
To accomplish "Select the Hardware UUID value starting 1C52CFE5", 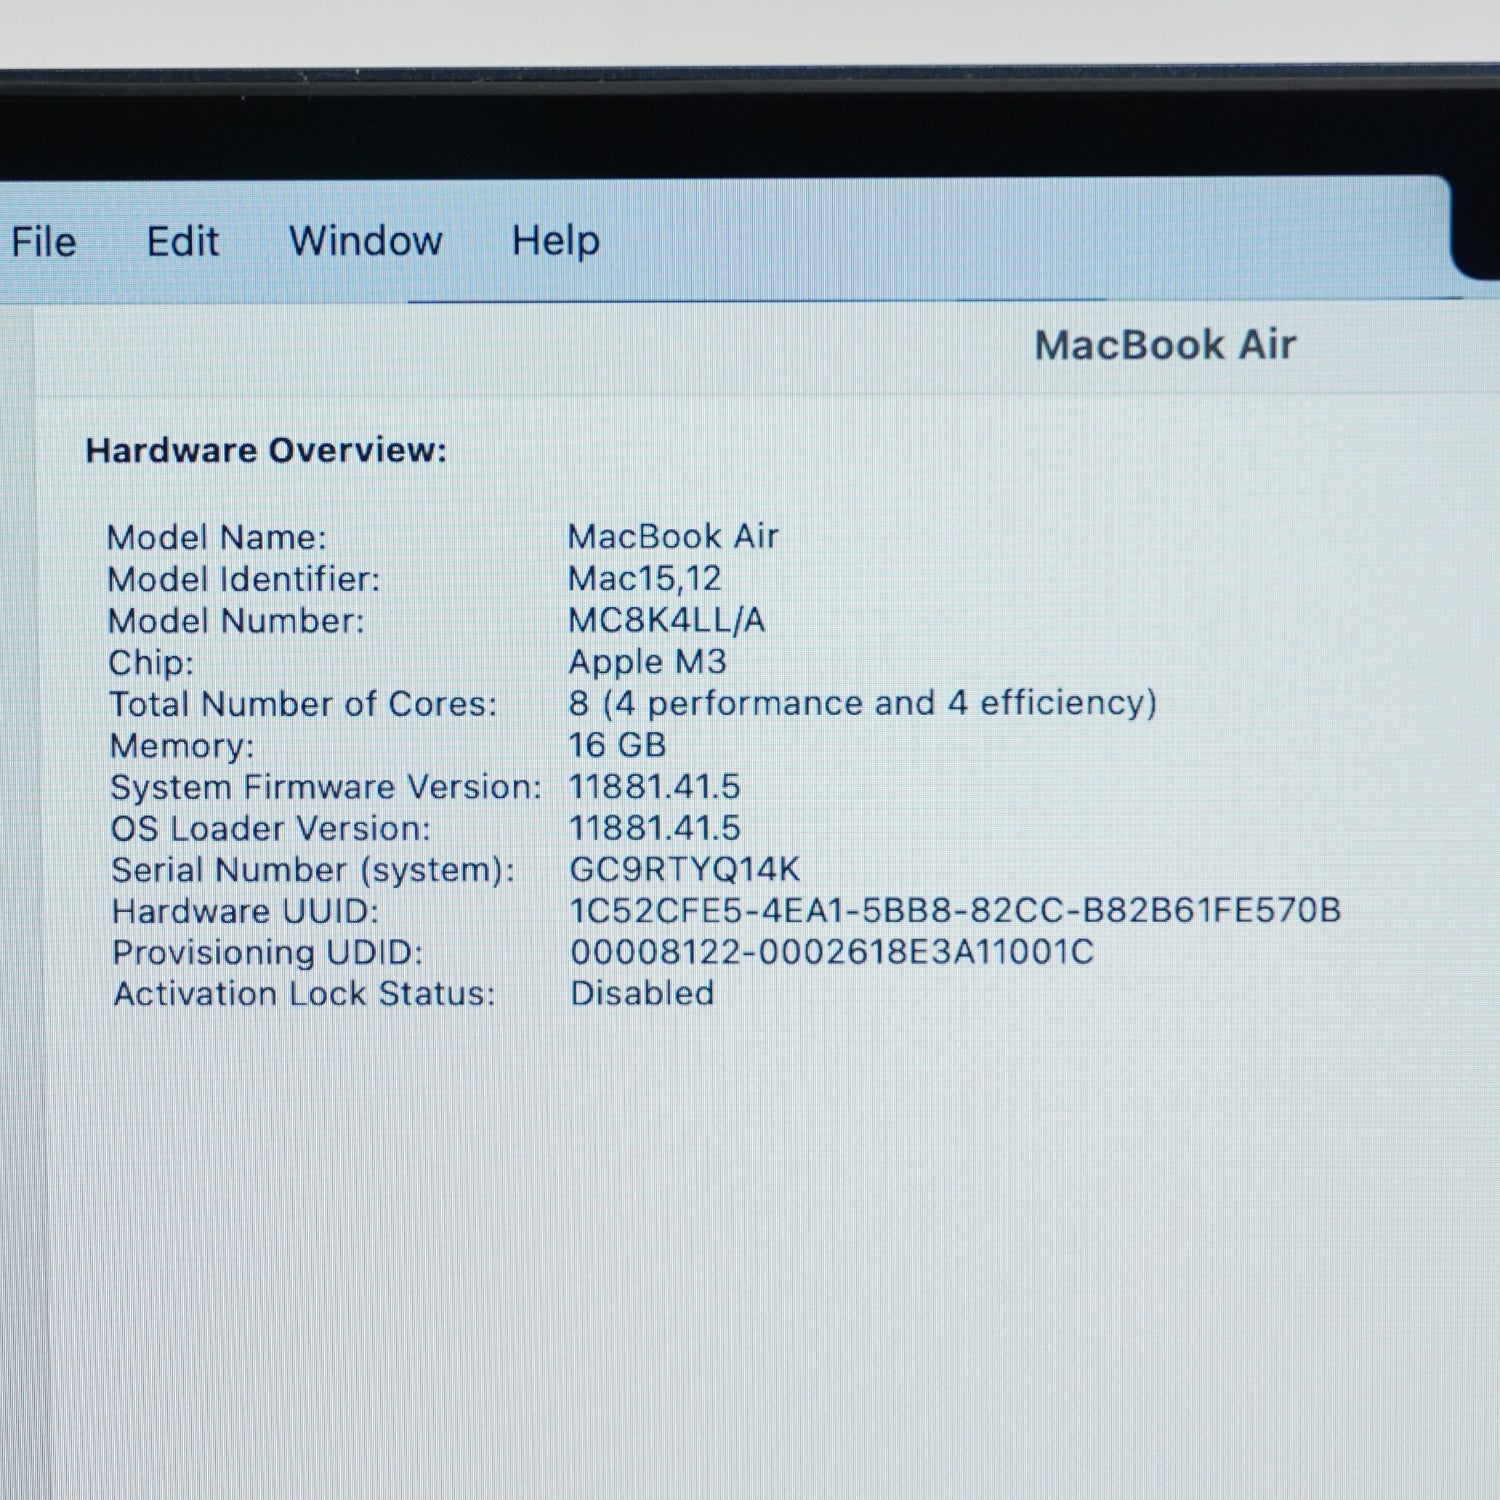I will point(956,910).
